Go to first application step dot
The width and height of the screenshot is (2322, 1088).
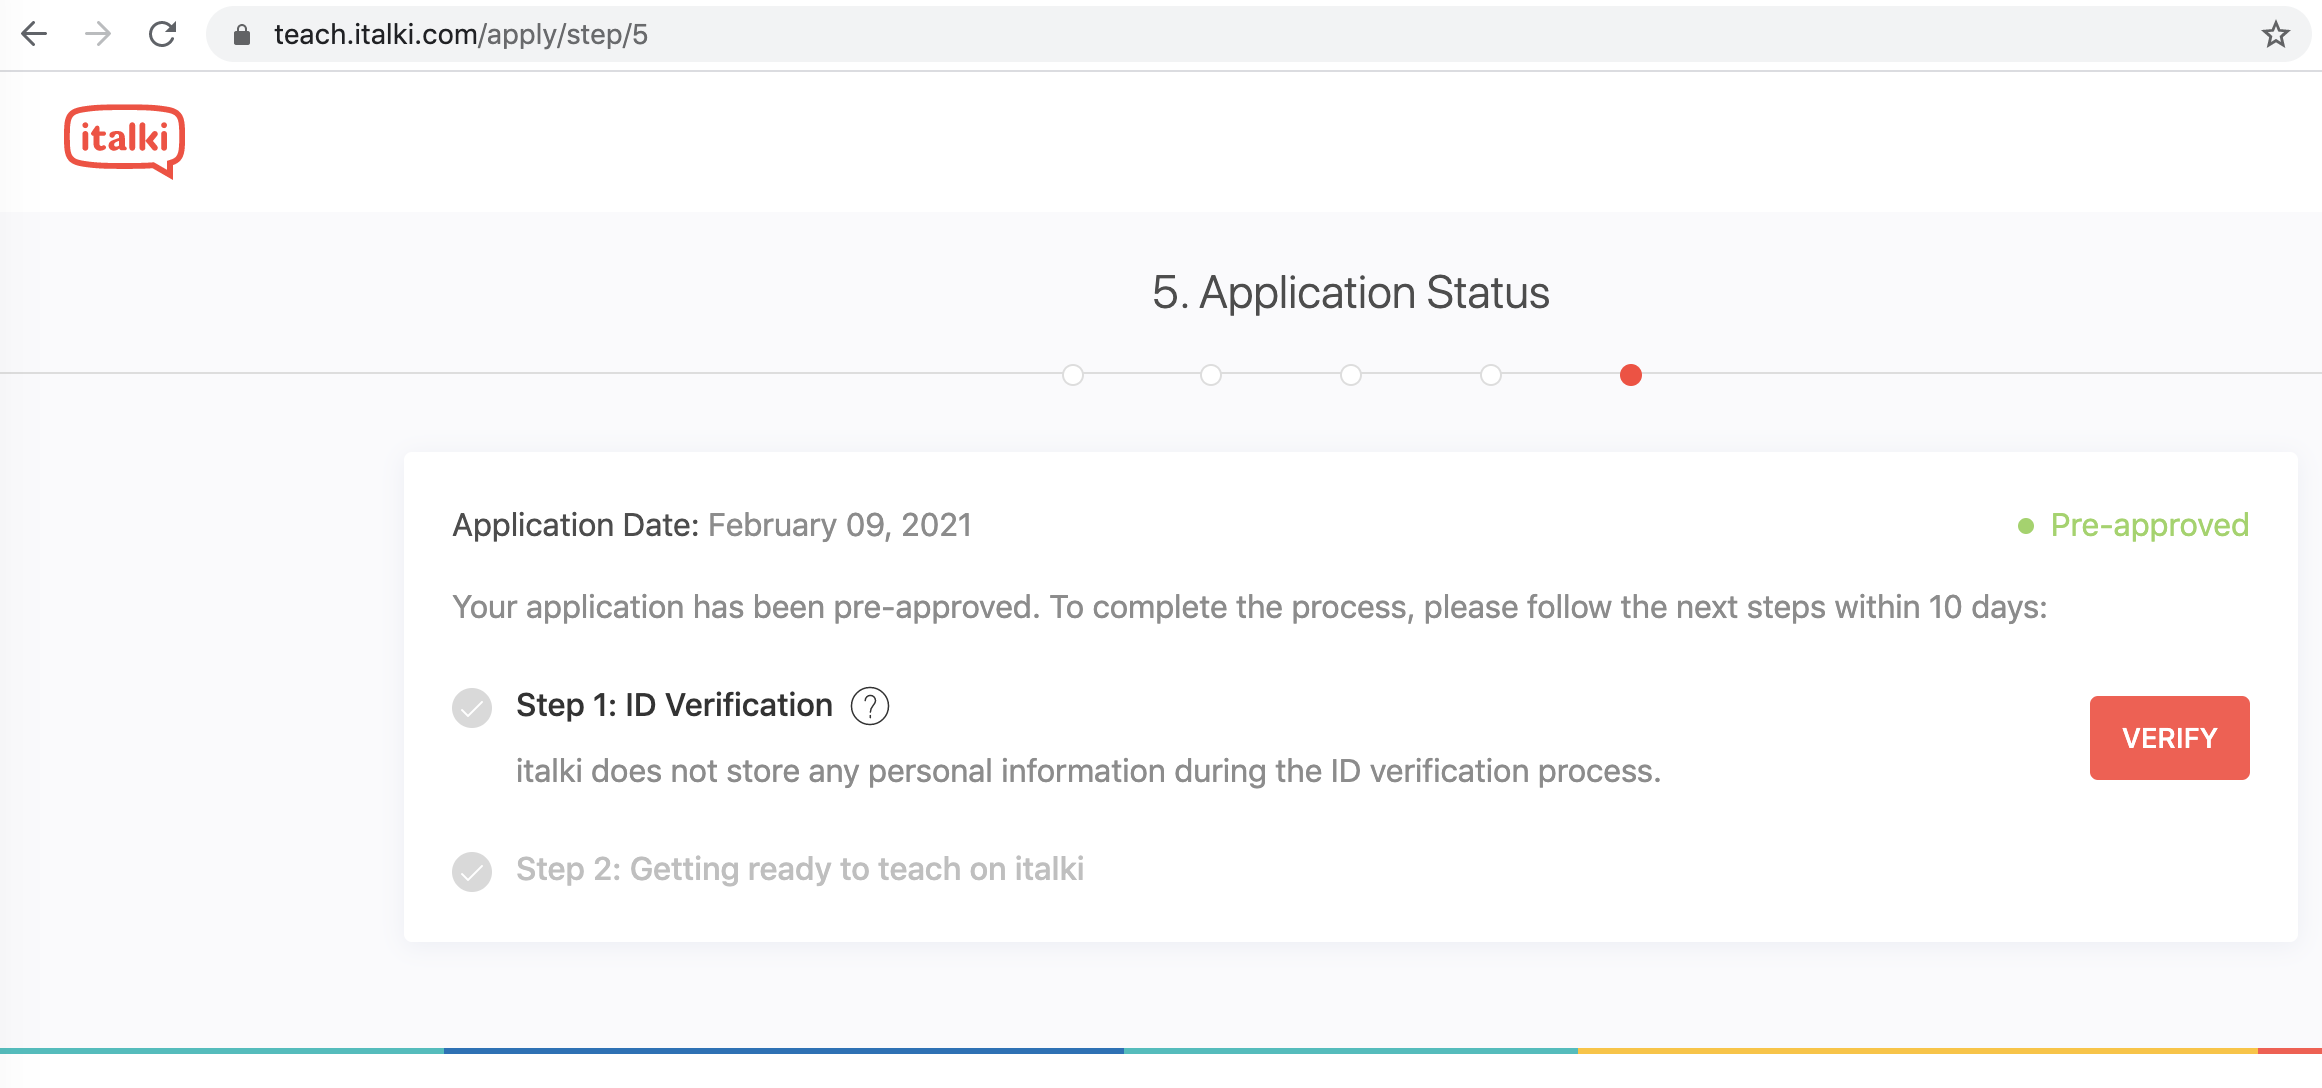pyautogui.click(x=1073, y=375)
